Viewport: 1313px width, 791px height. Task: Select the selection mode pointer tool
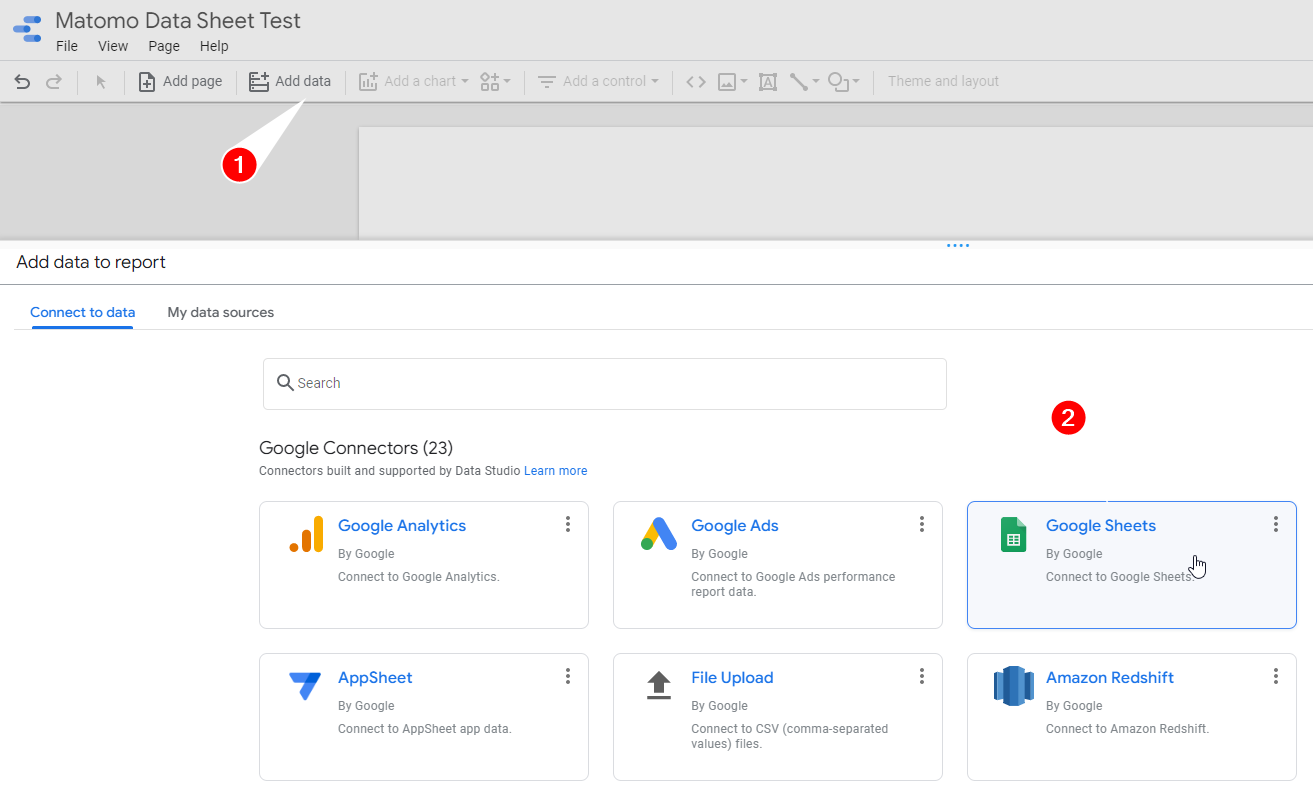(x=101, y=82)
